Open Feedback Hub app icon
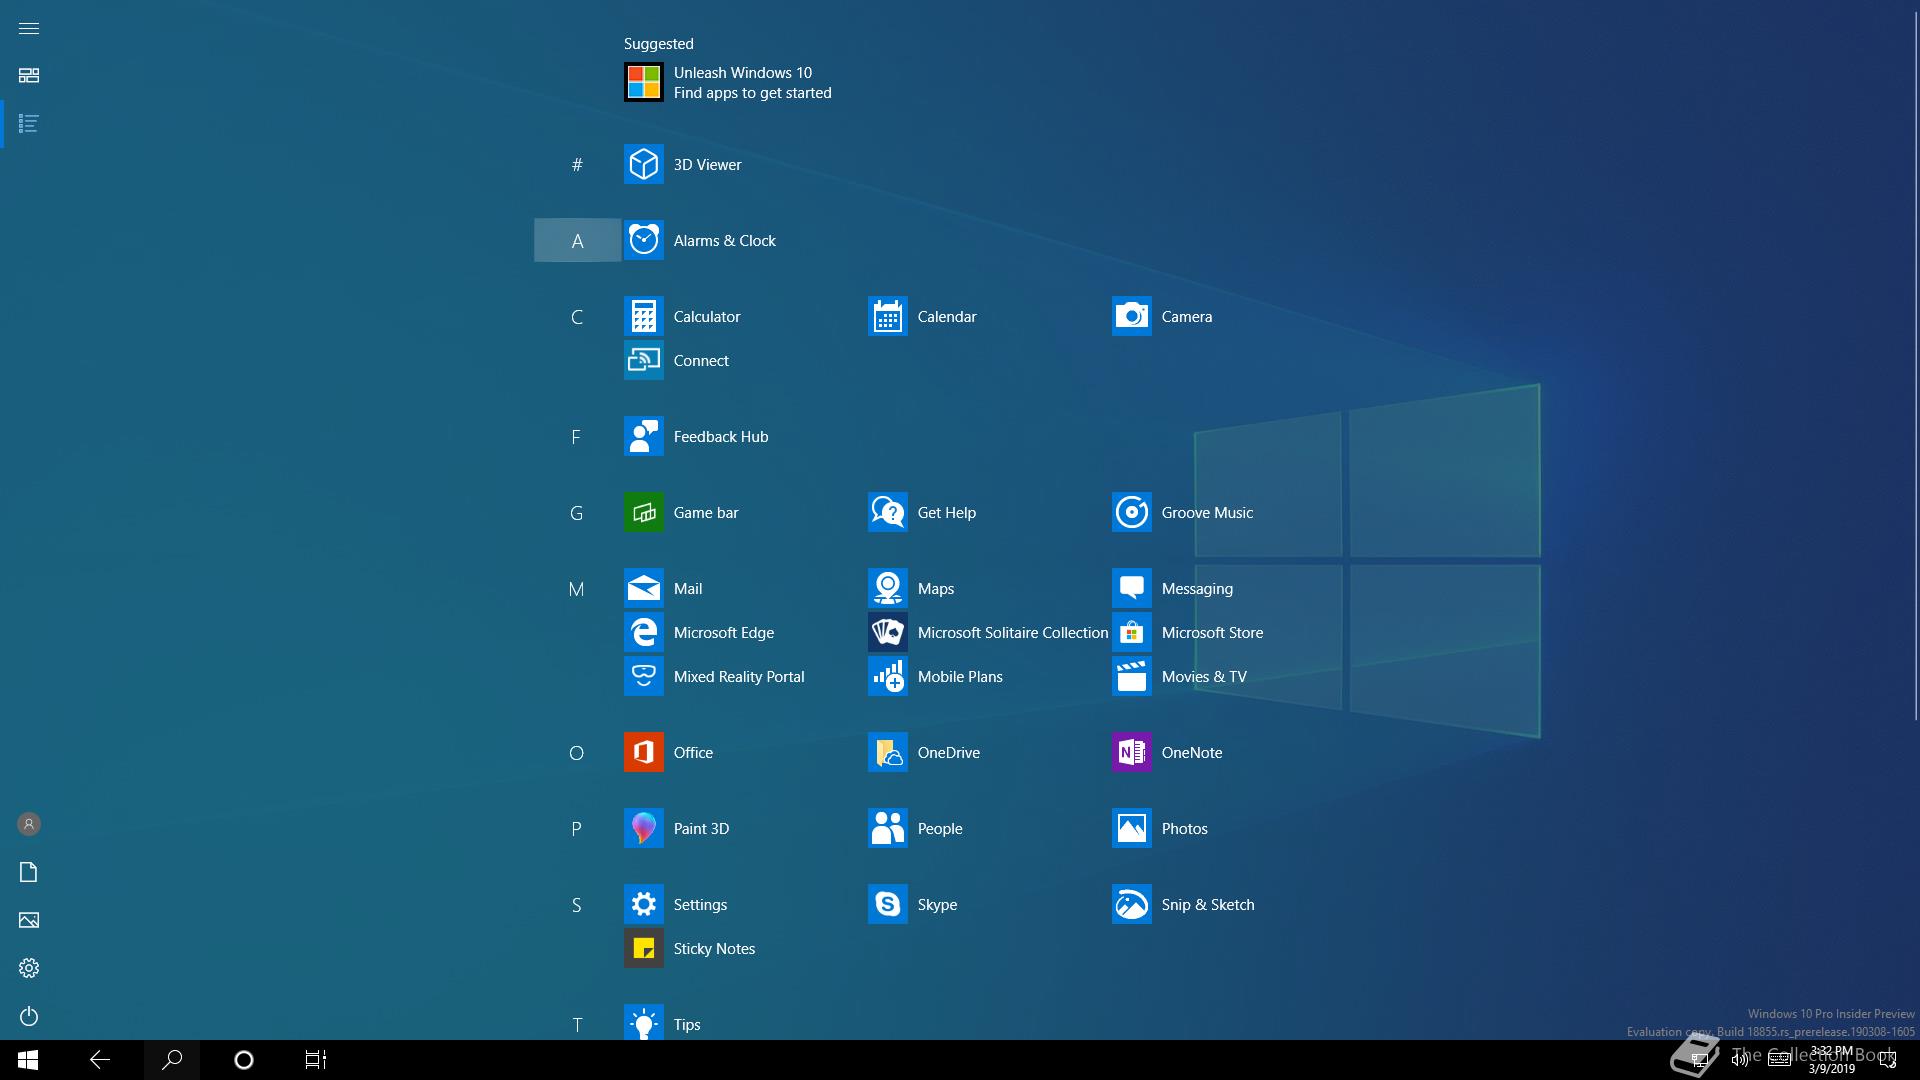Viewport: 1920px width, 1080px height. 643,436
